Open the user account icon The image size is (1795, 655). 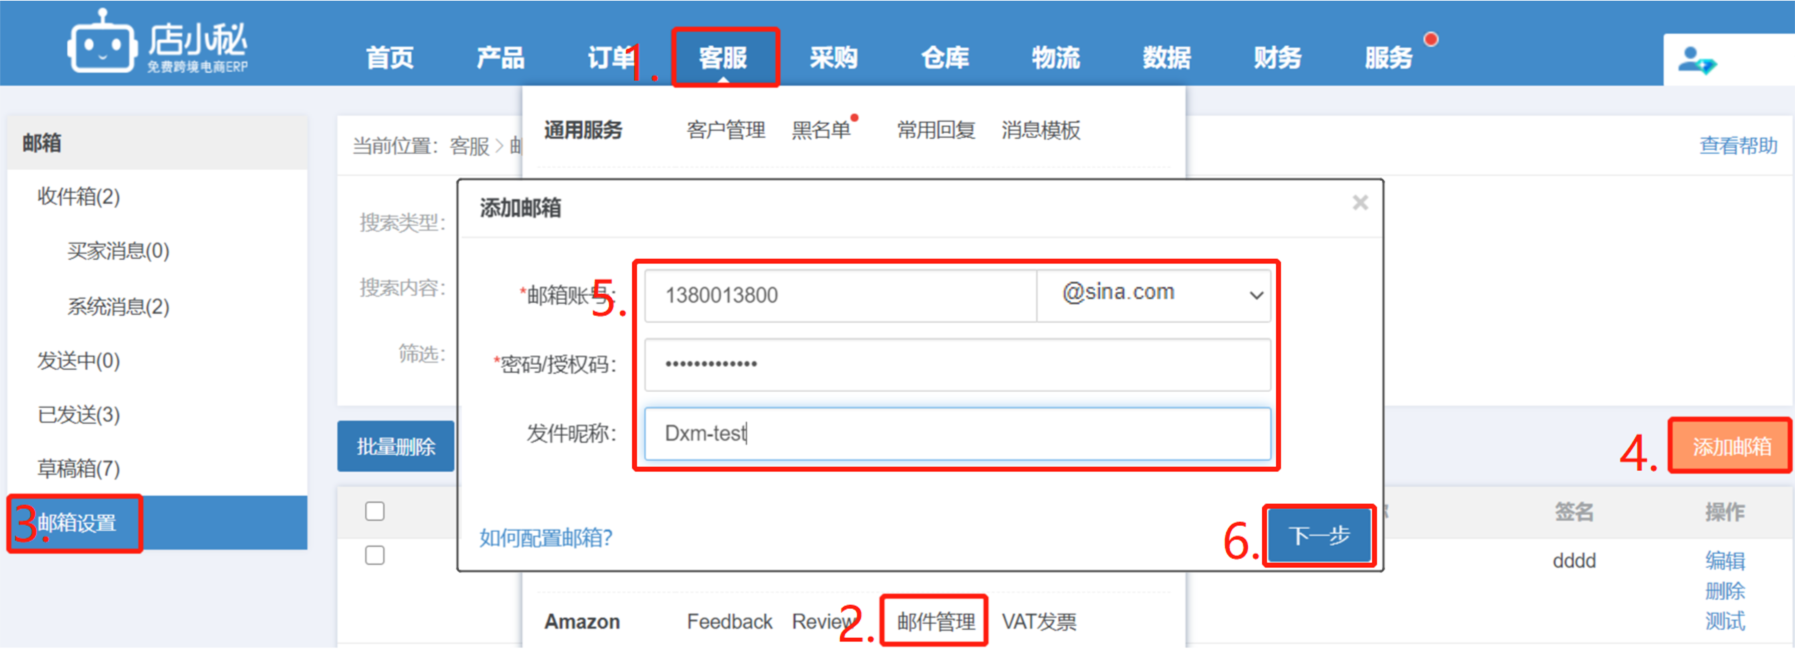coord(1696,61)
